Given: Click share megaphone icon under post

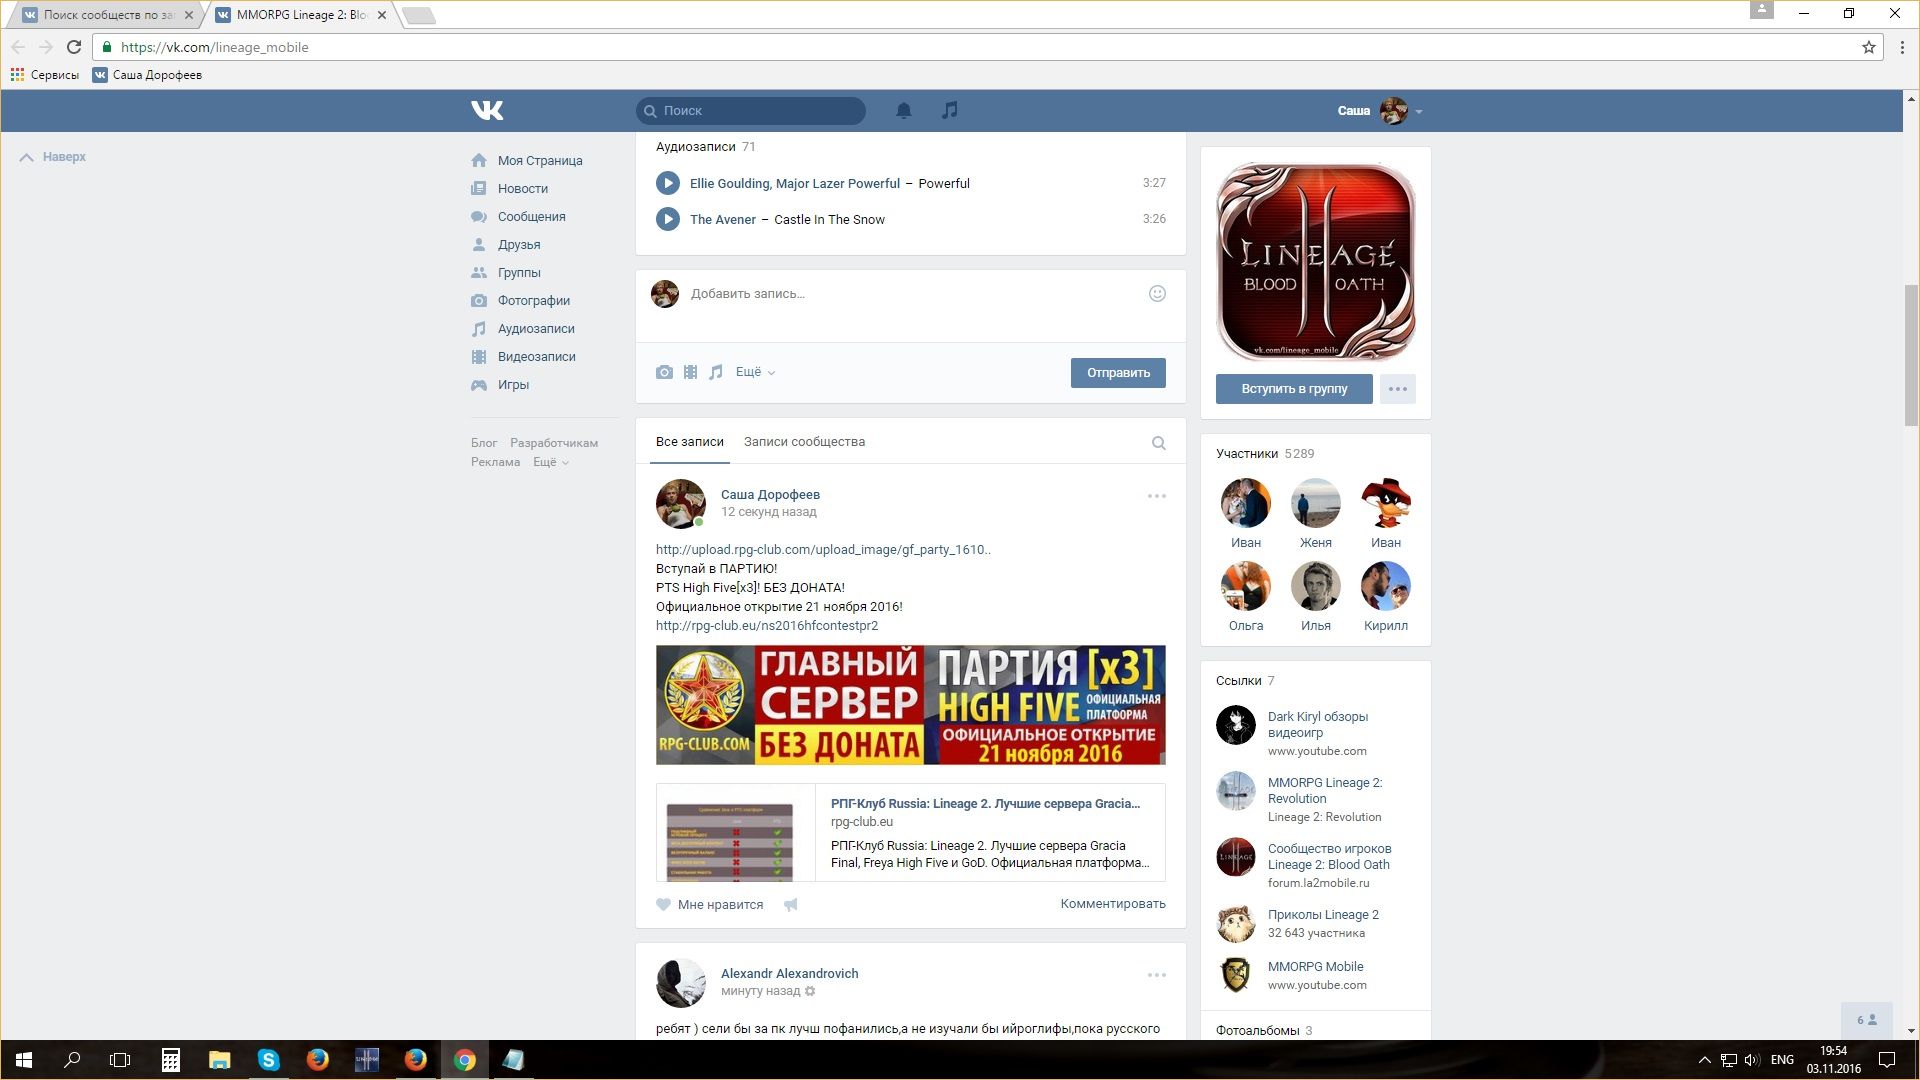Looking at the screenshot, I should pos(791,904).
